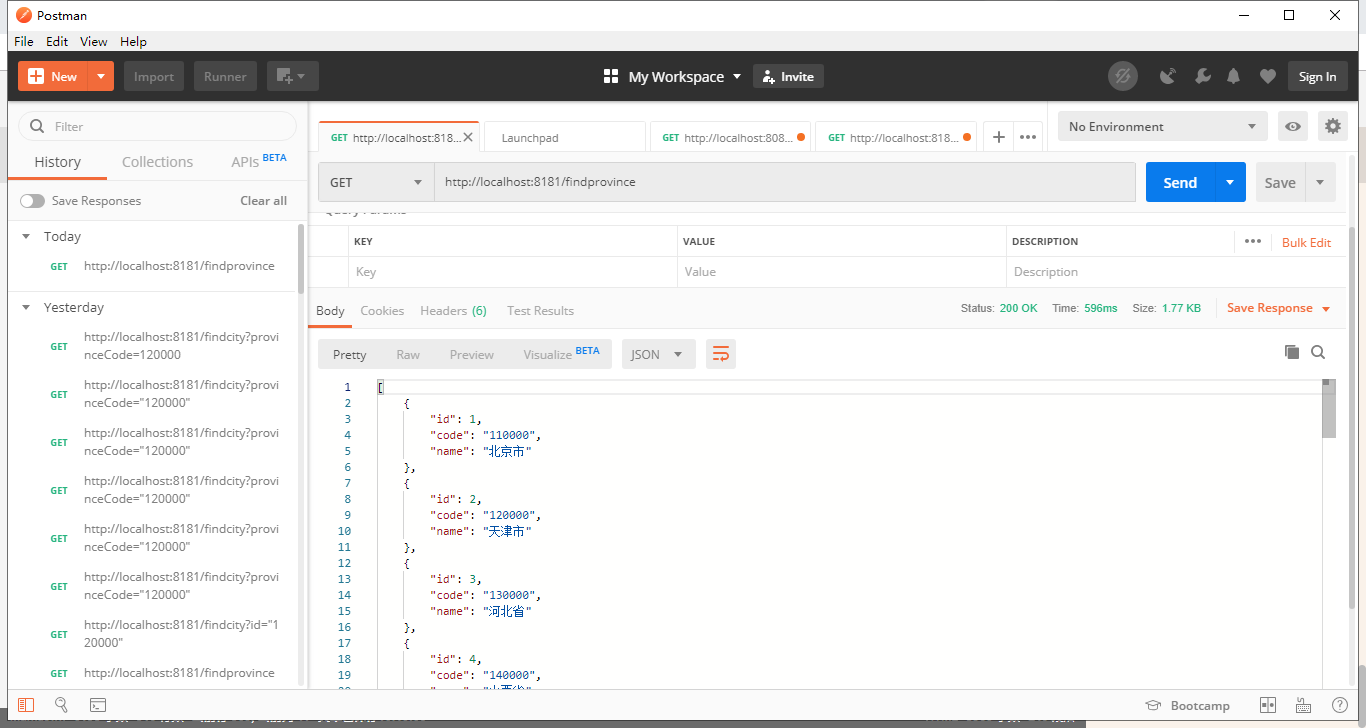
Task: Open Send button dropdown arrow
Action: coord(1230,182)
